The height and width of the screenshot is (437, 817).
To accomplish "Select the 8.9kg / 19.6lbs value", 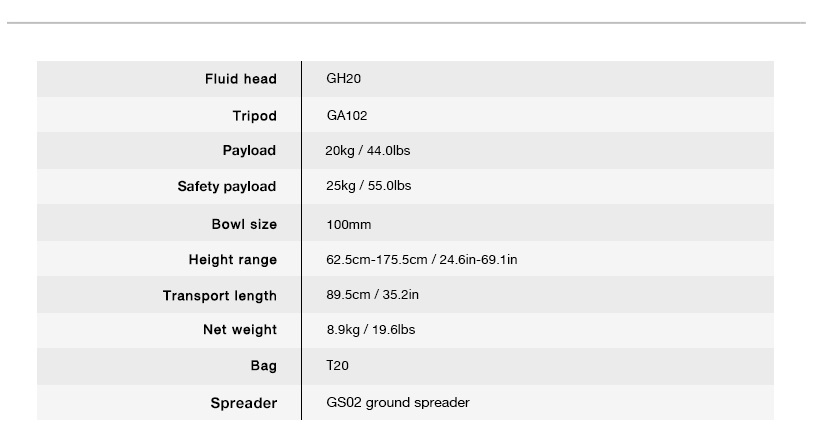I will click(x=370, y=330).
